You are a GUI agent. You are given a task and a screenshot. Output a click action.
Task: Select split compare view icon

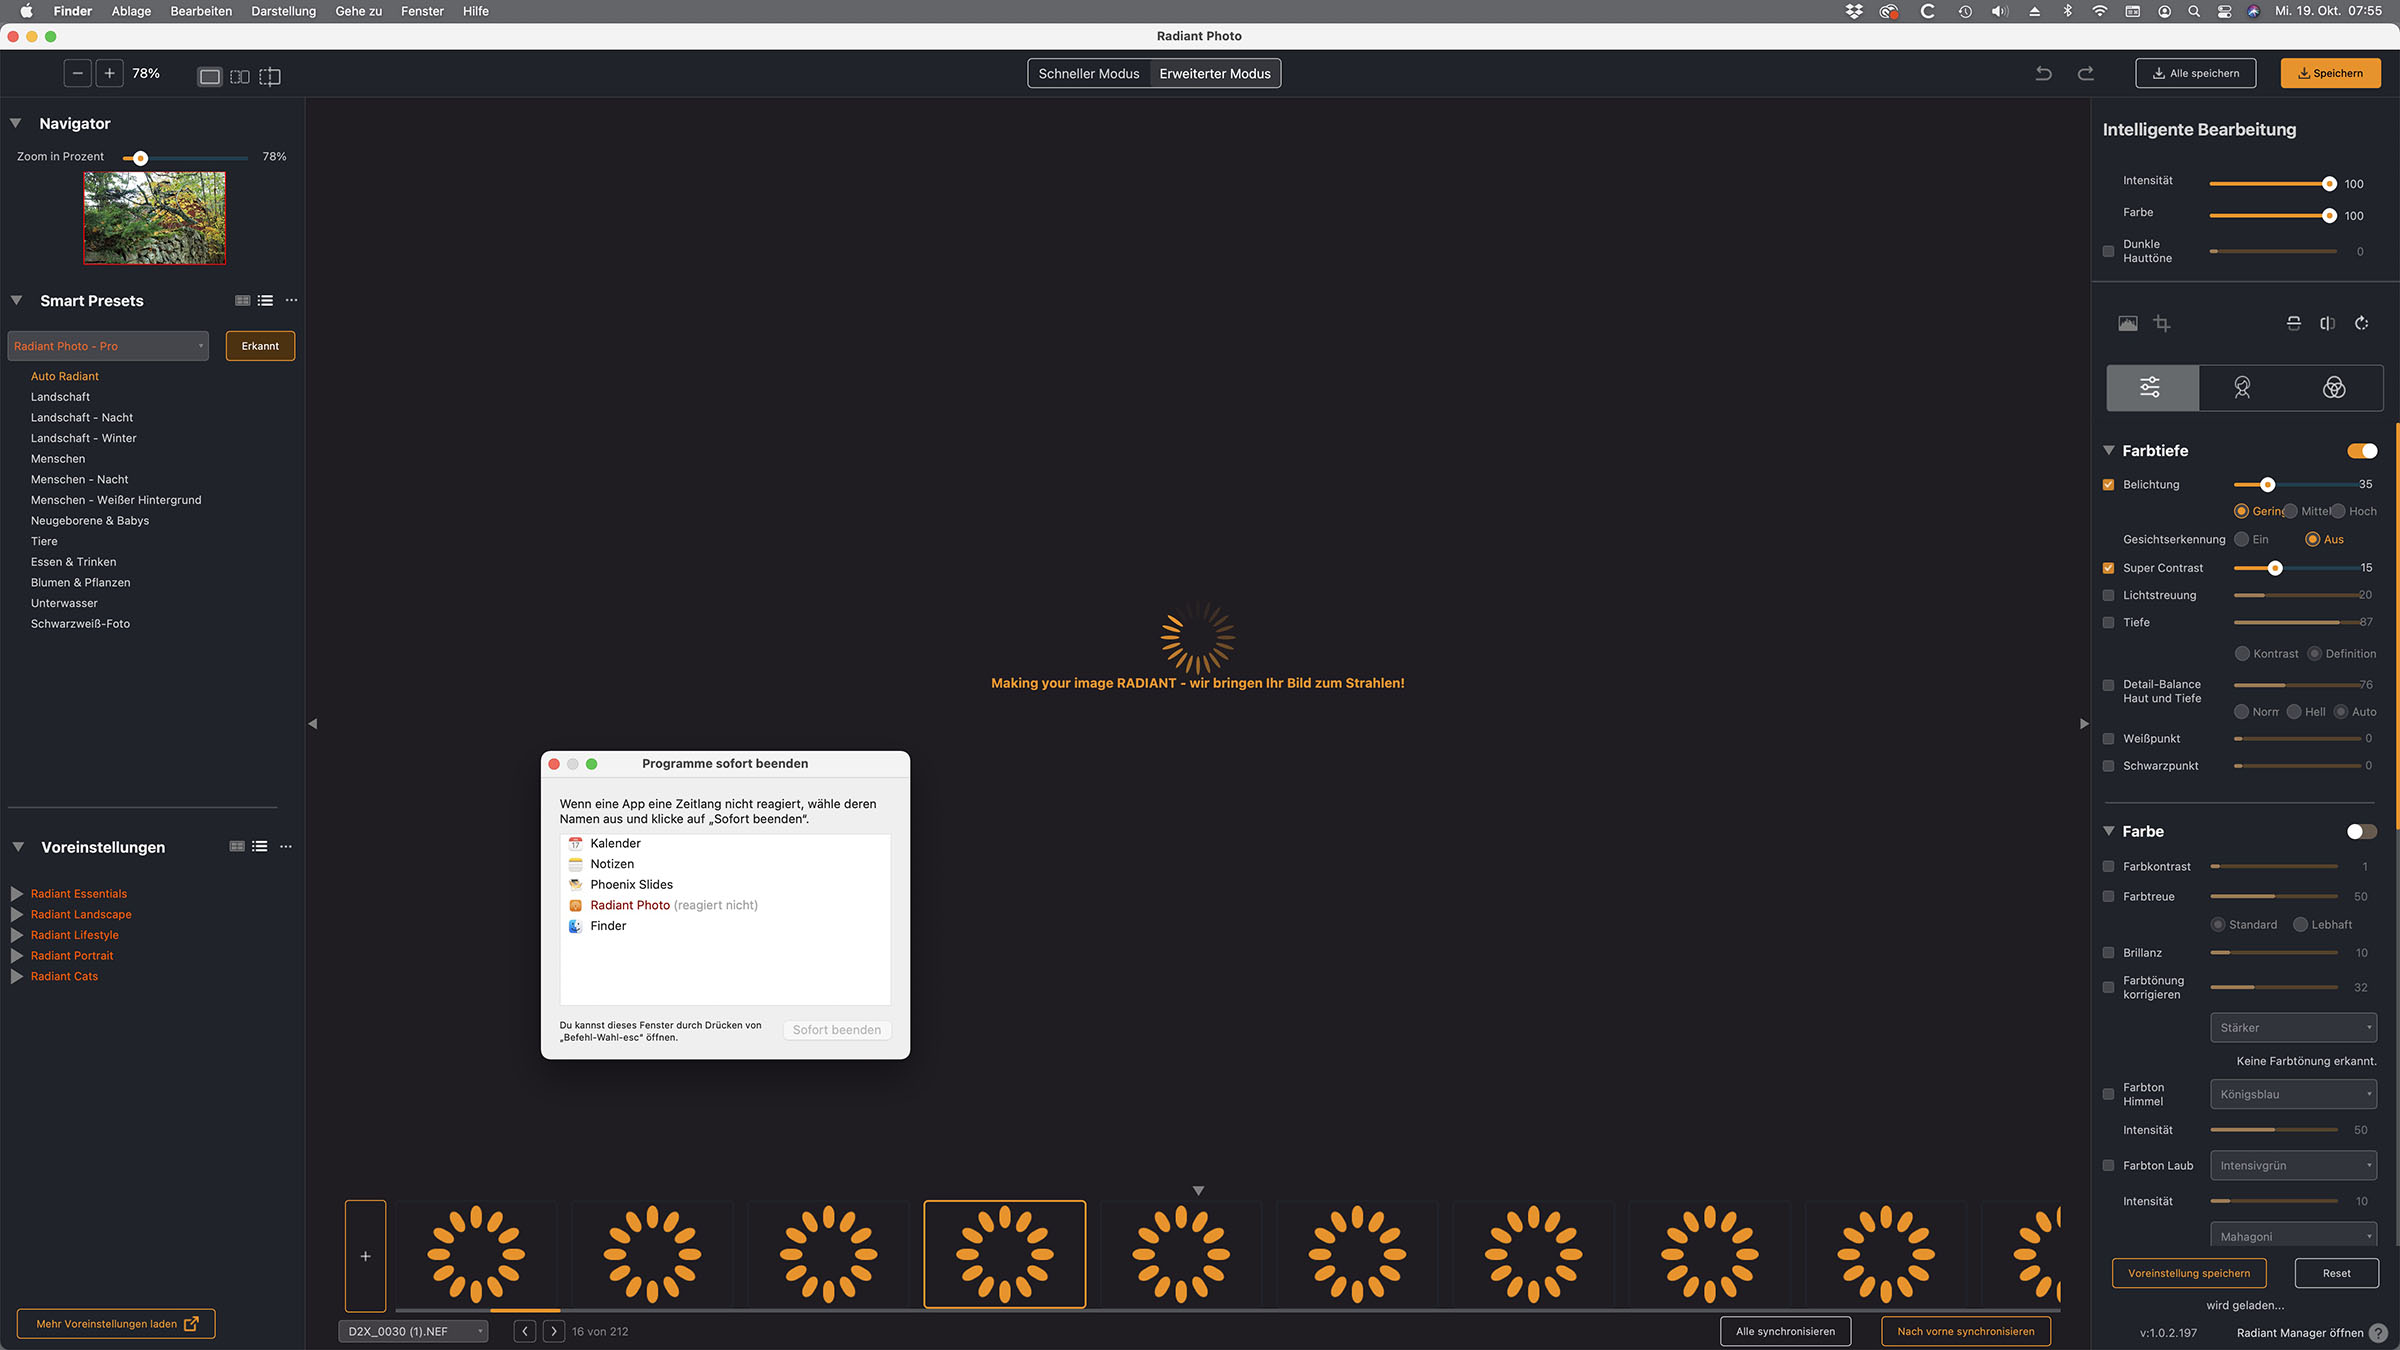click(270, 76)
